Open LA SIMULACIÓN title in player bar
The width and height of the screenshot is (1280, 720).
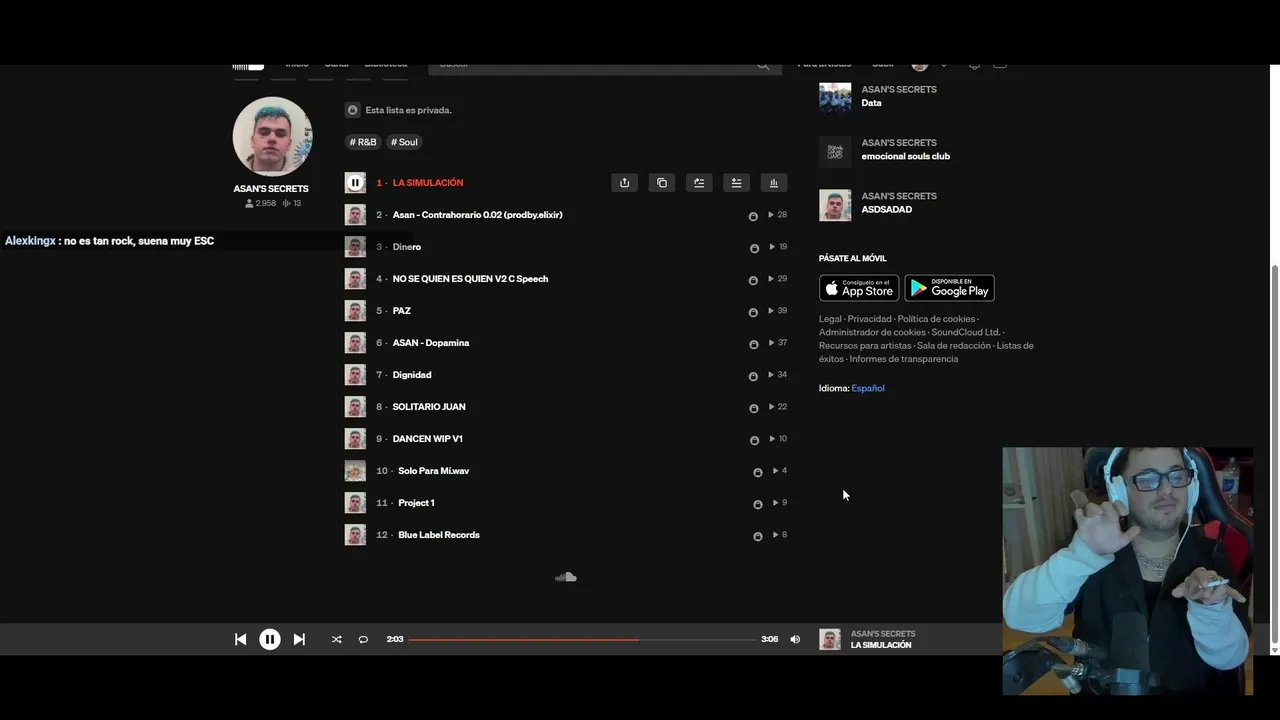[x=881, y=645]
